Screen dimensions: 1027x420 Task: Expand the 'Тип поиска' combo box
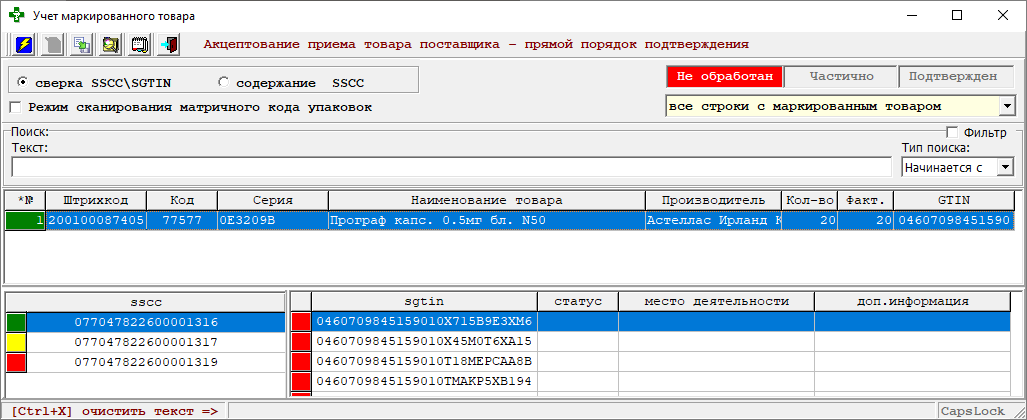coord(1005,168)
